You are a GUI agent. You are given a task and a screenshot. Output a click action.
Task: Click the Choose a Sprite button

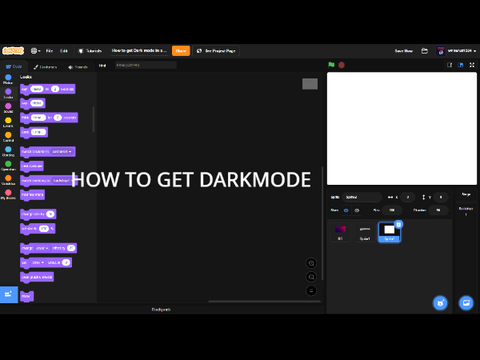(440, 303)
